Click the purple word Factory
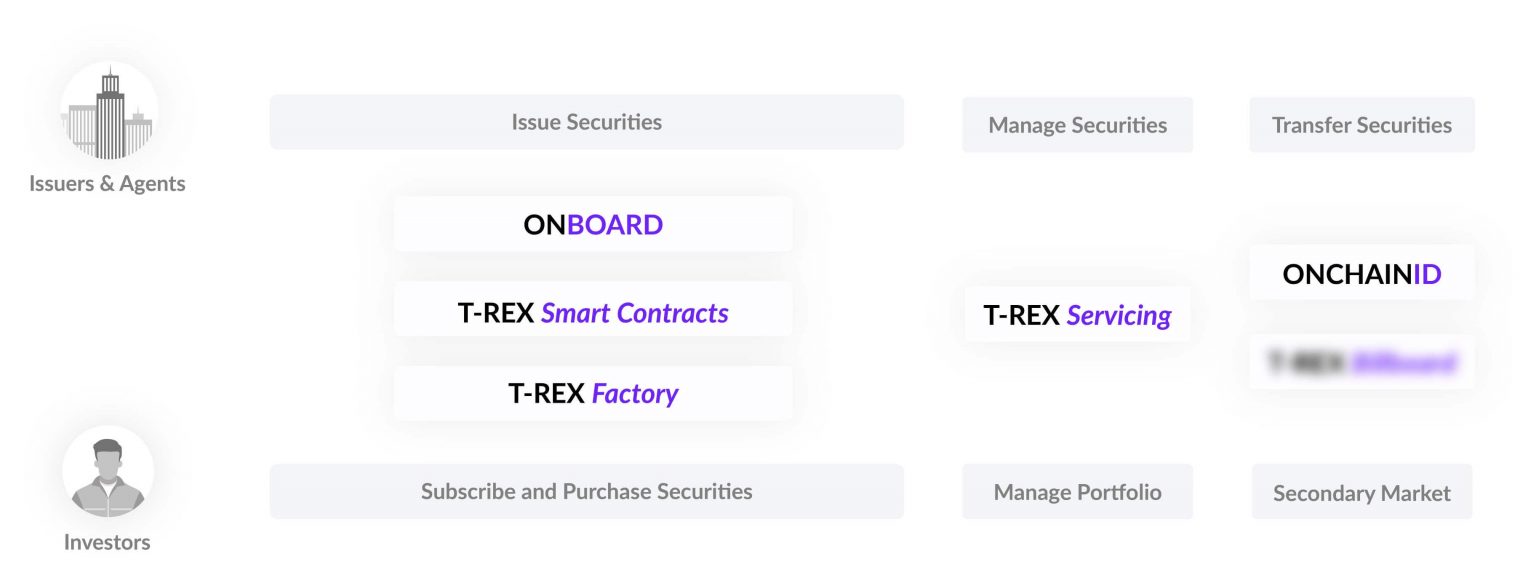This screenshot has width=1536, height=578. (635, 394)
